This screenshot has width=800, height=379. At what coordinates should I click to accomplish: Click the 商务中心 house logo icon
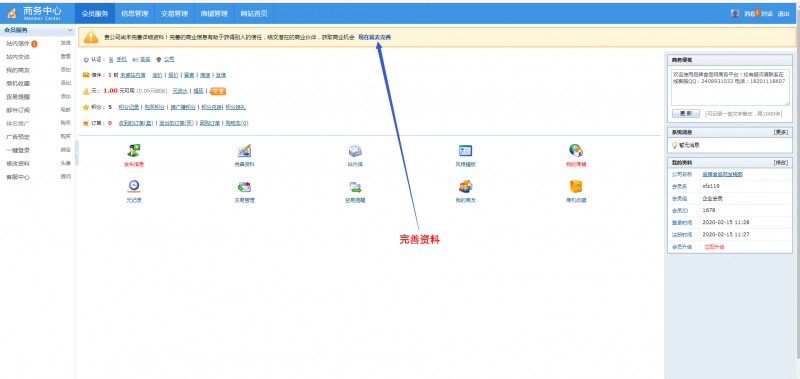point(12,13)
